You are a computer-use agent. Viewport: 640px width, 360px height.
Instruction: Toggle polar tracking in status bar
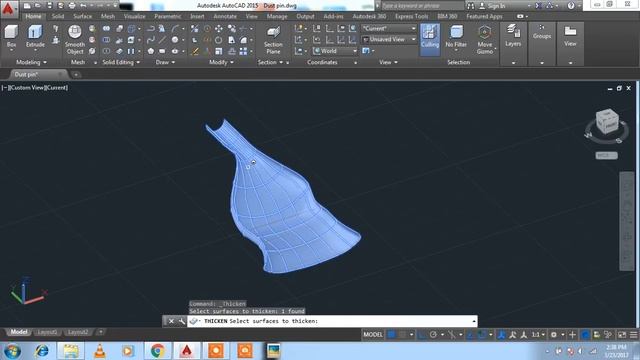(x=433, y=335)
